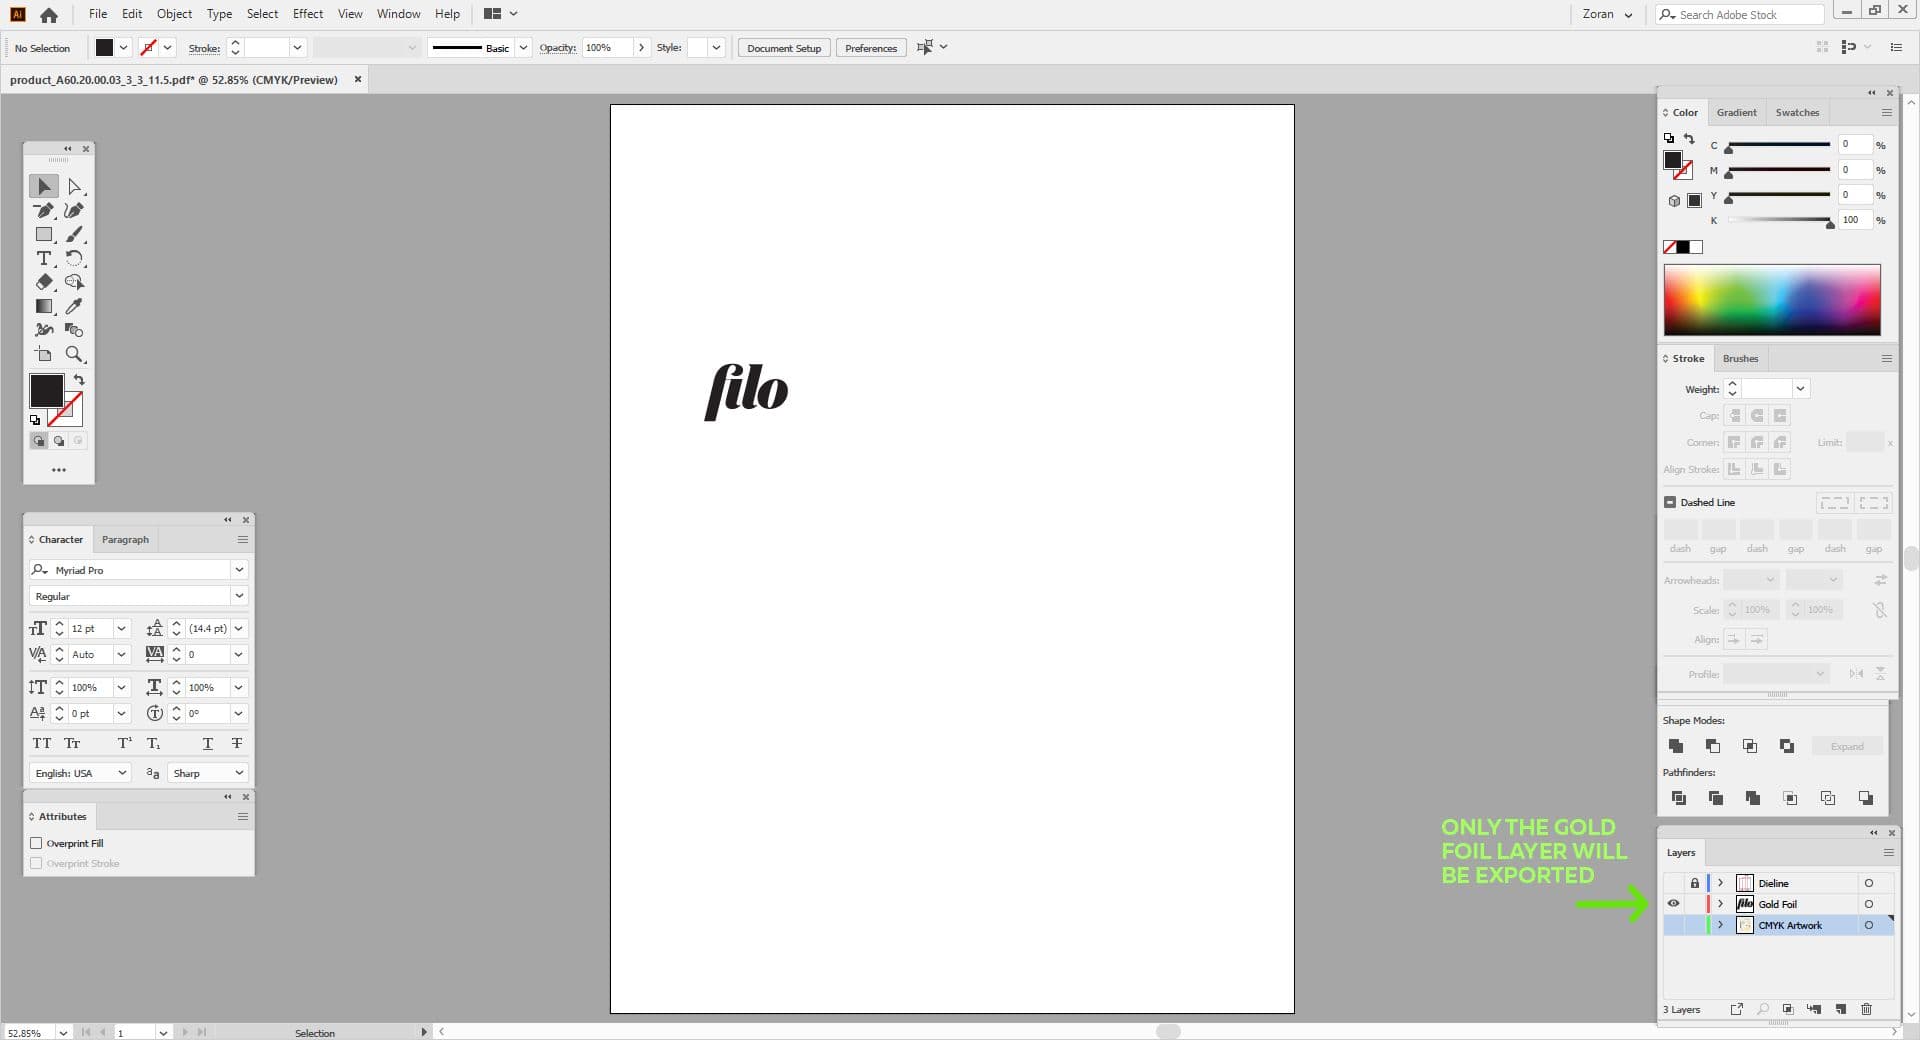
Task: Open the Language dropdown set to English: USA
Action: 122,773
